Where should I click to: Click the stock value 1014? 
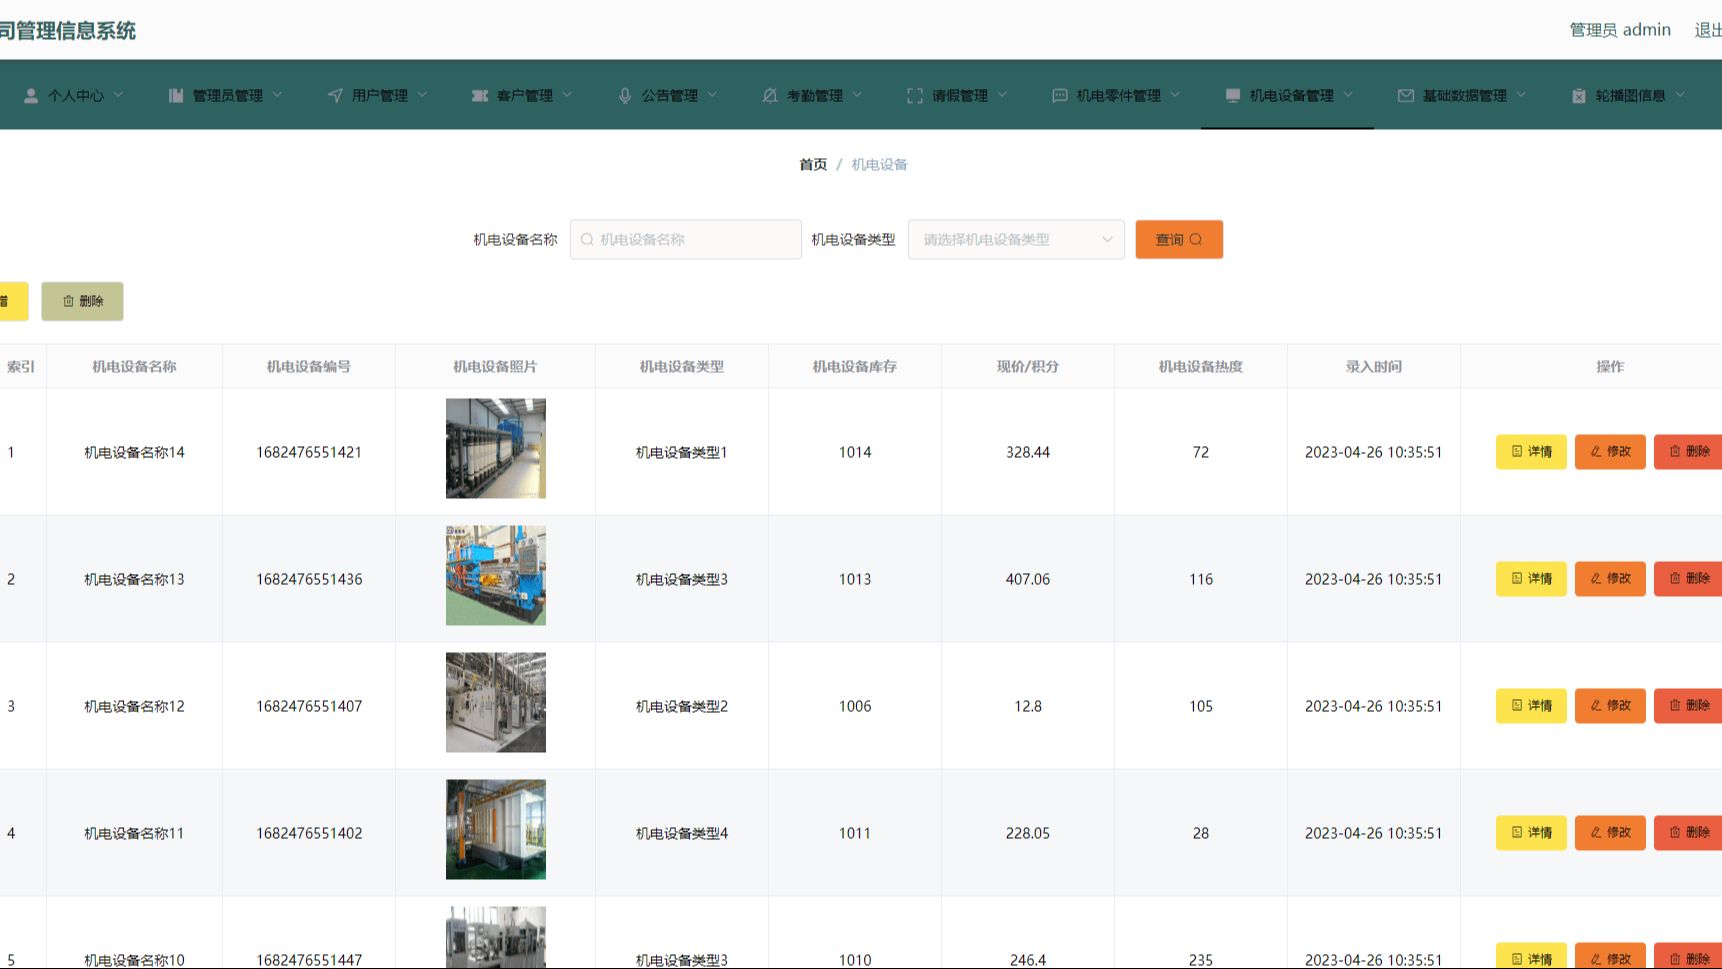pyautogui.click(x=855, y=452)
